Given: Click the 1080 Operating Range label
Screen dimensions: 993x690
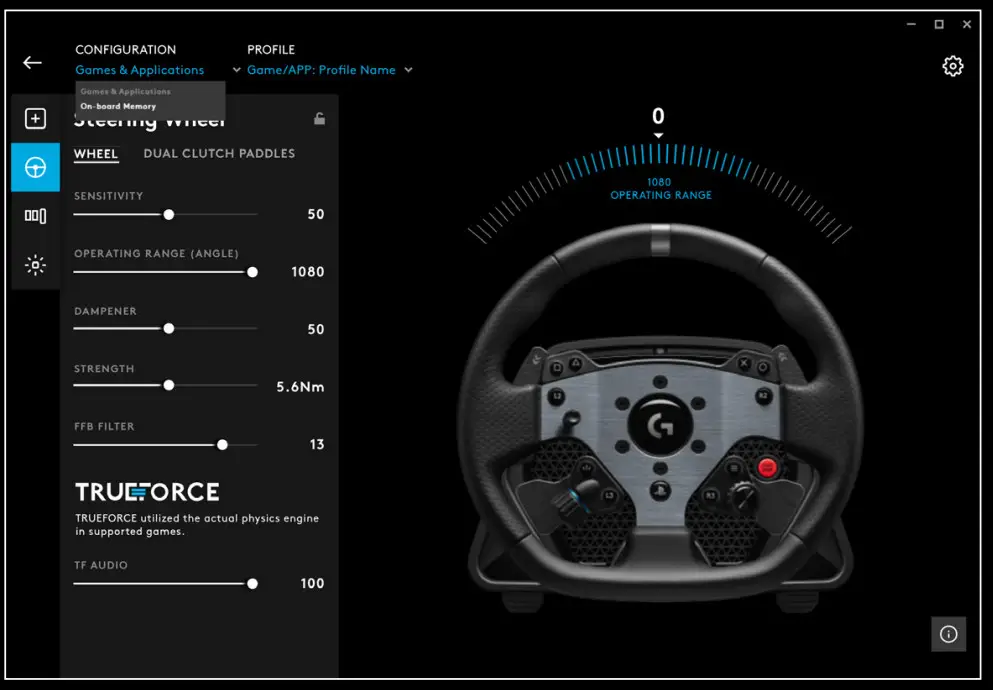Looking at the screenshot, I should 660,189.
